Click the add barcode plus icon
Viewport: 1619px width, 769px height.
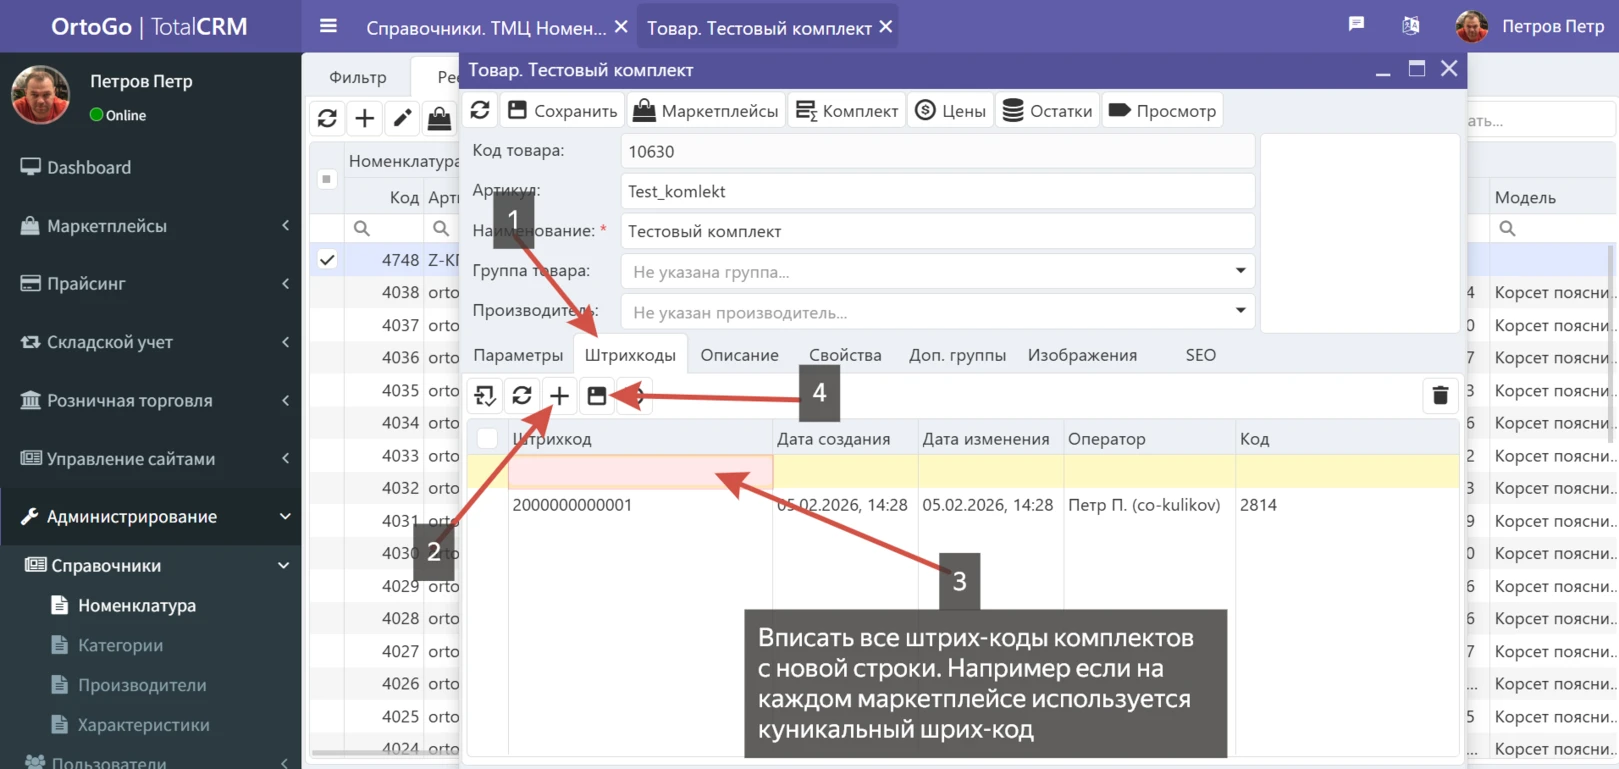click(559, 396)
